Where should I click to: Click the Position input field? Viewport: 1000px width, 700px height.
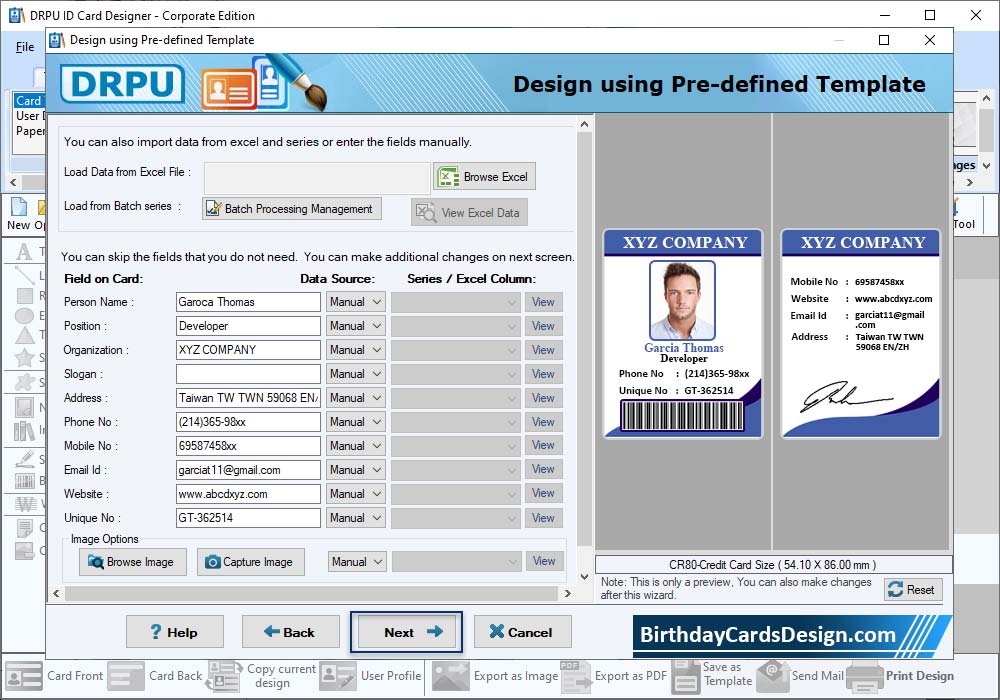coord(248,326)
